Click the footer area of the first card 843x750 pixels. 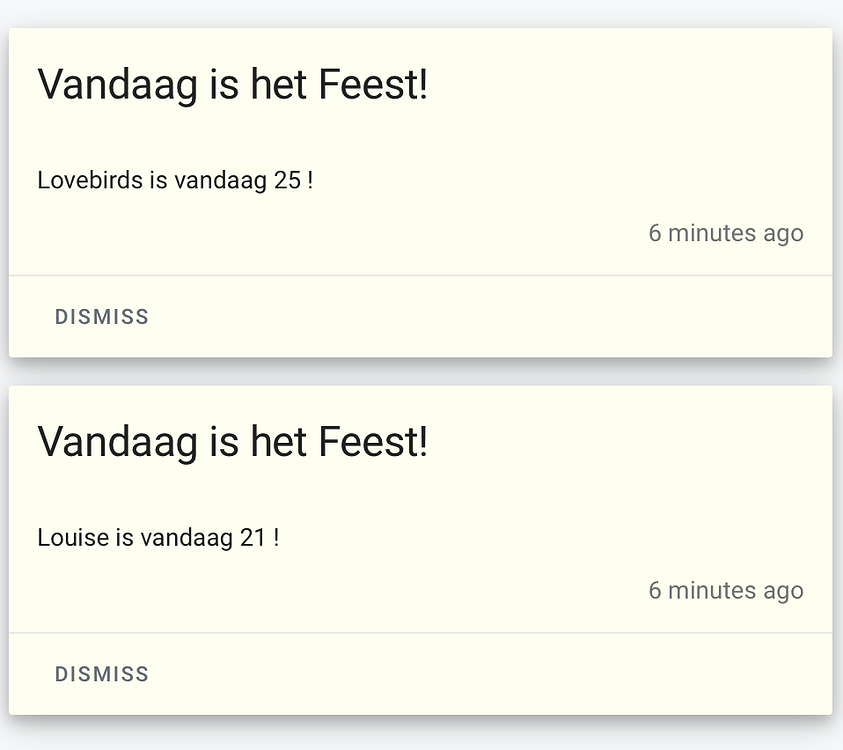420,316
